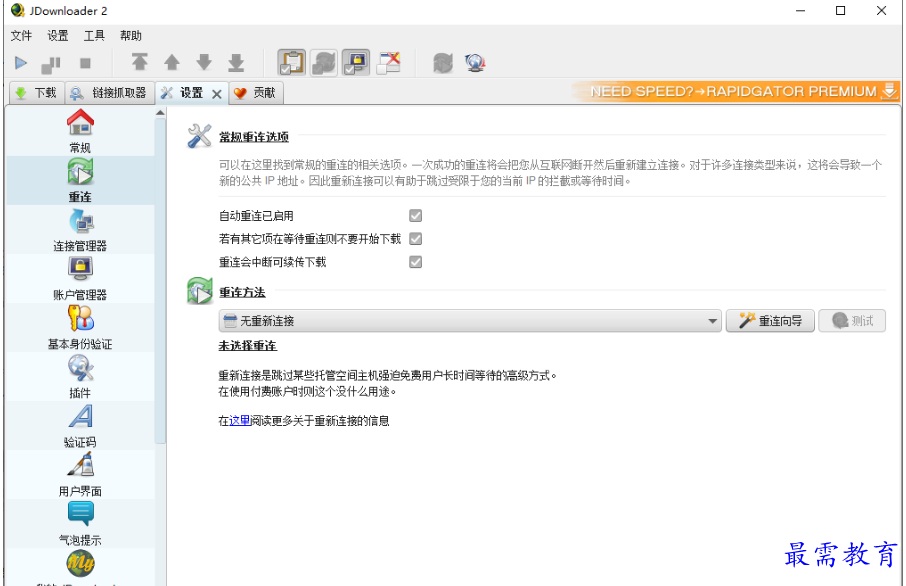The width and height of the screenshot is (906, 586).
Task: Toggle automatic reconnect toolbar icon
Action: 324,62
